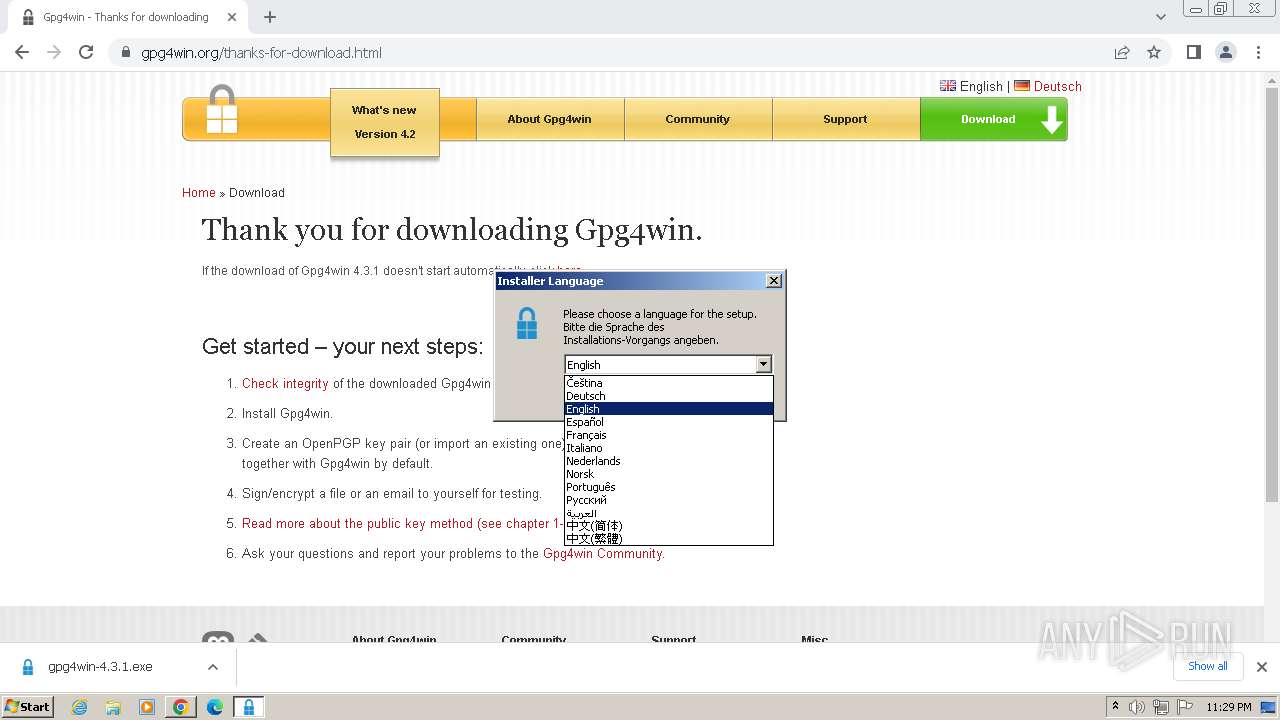Open the Read more about public key method link

point(404,523)
